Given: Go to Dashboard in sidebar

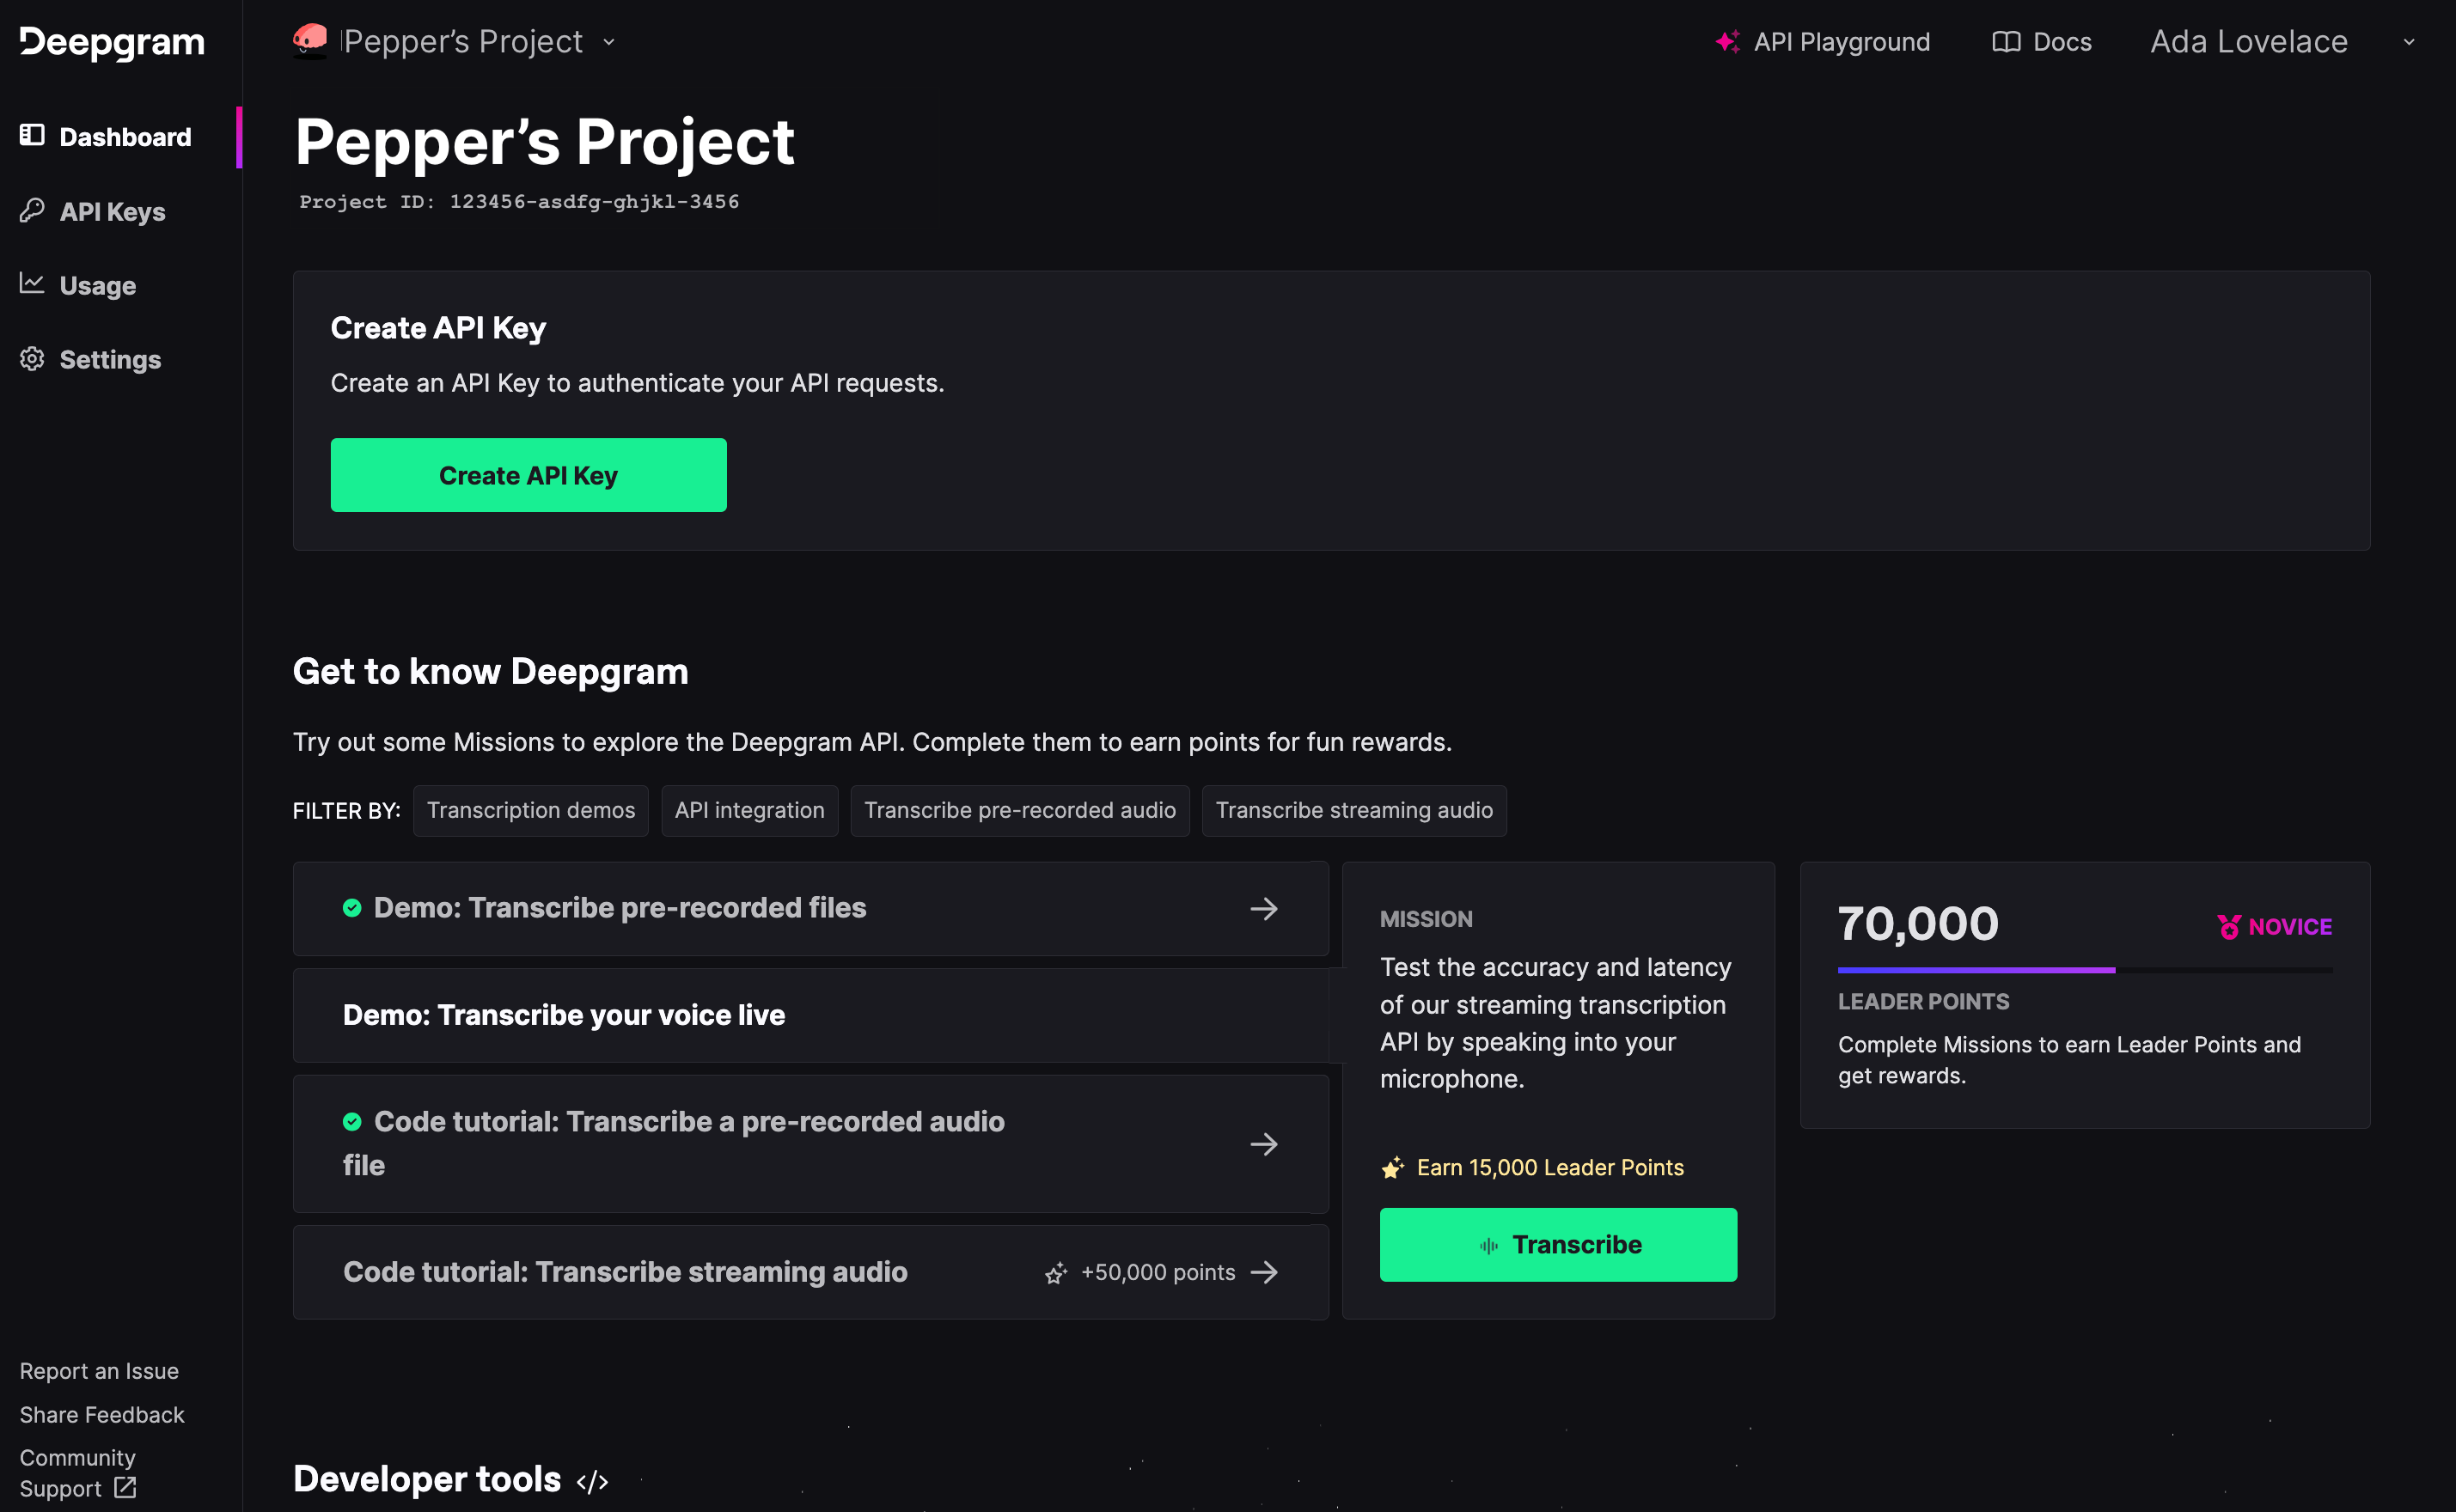Looking at the screenshot, I should click(x=124, y=137).
